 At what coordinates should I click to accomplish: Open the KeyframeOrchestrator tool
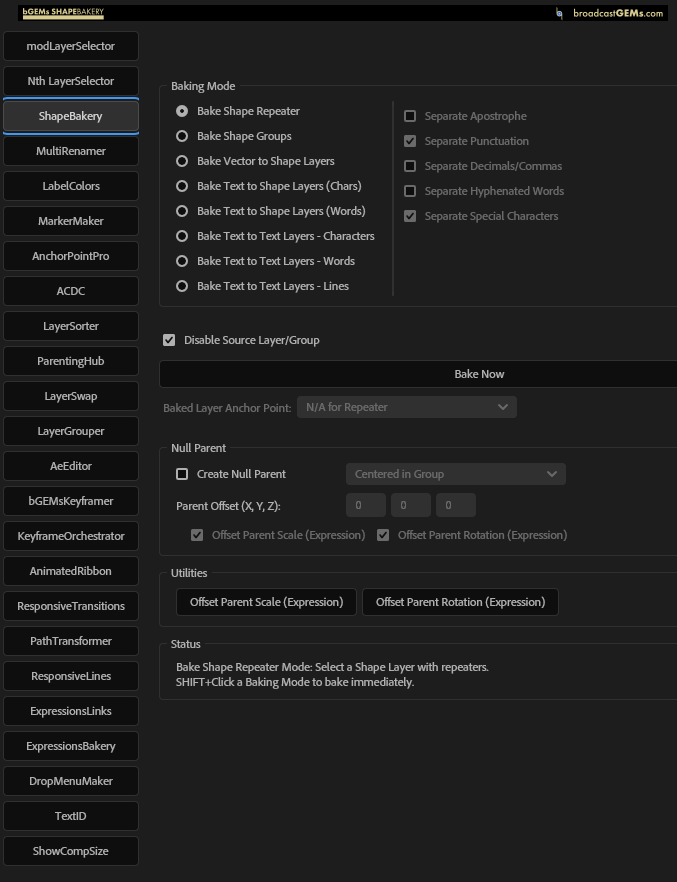(x=70, y=536)
